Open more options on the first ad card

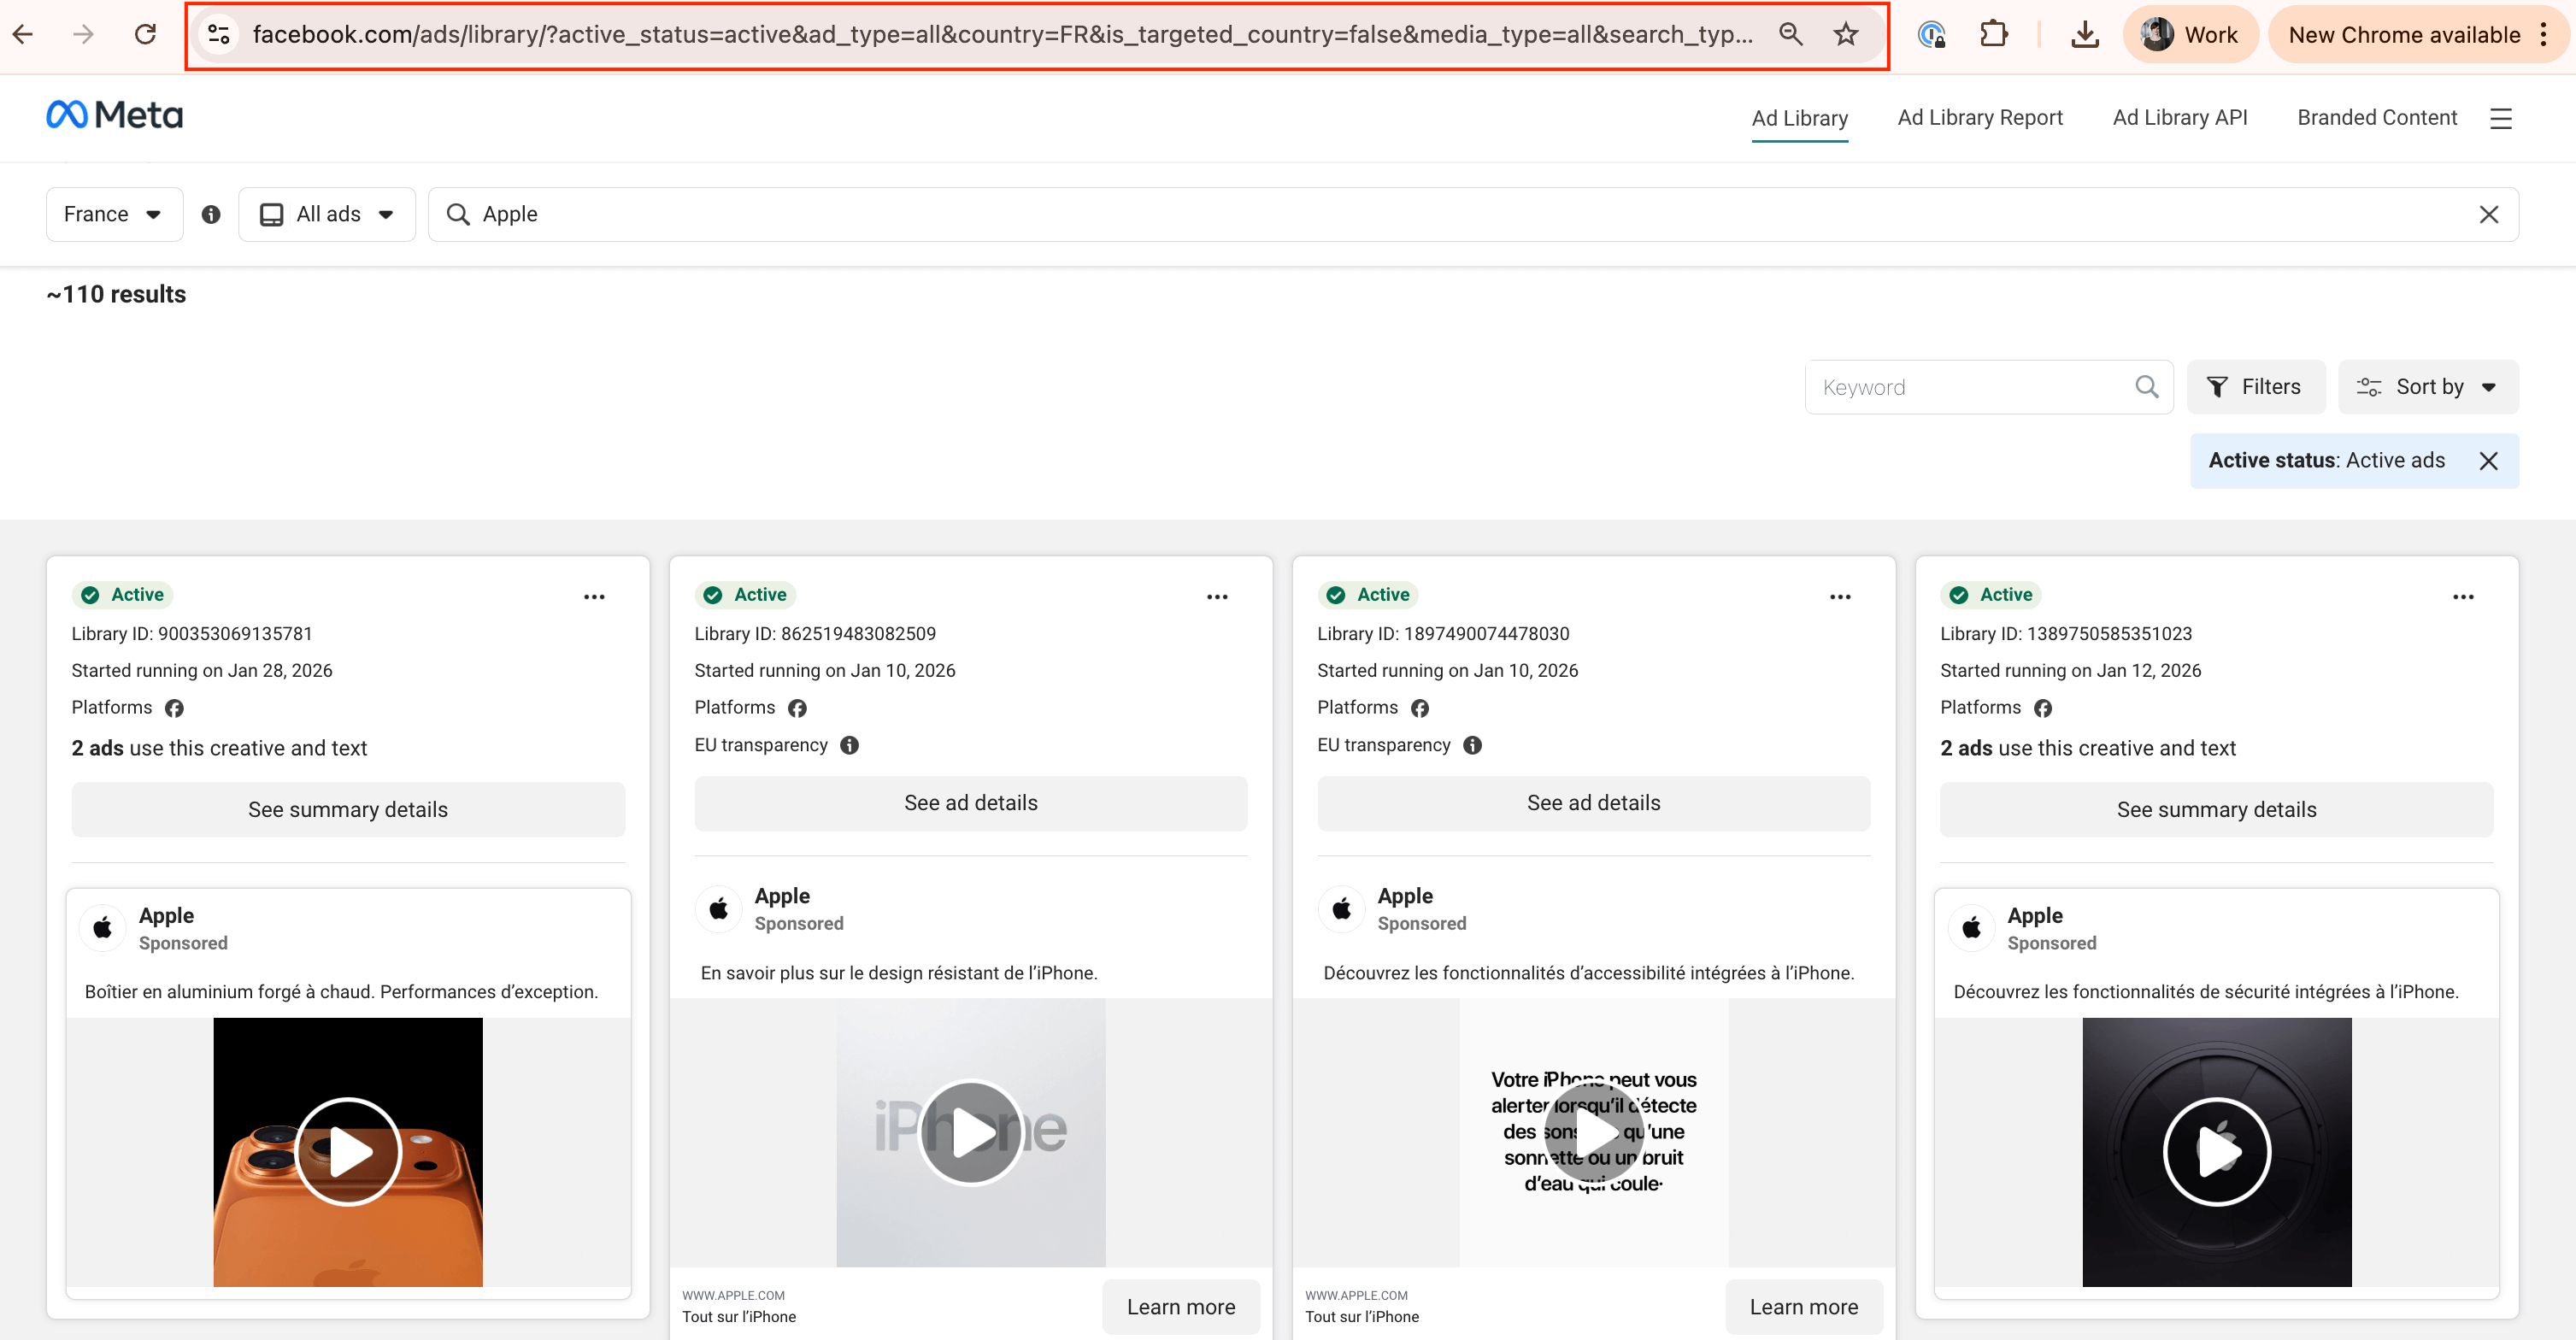pyautogui.click(x=595, y=596)
